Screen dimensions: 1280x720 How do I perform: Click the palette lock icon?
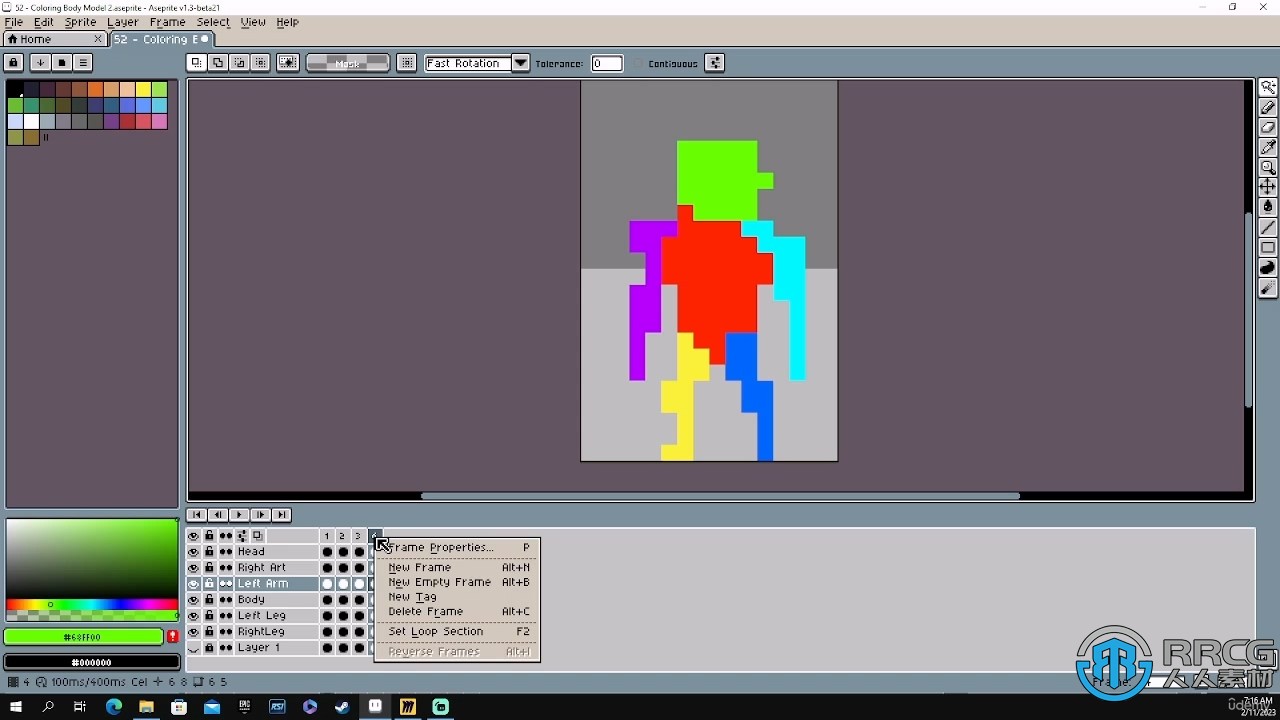(x=13, y=62)
